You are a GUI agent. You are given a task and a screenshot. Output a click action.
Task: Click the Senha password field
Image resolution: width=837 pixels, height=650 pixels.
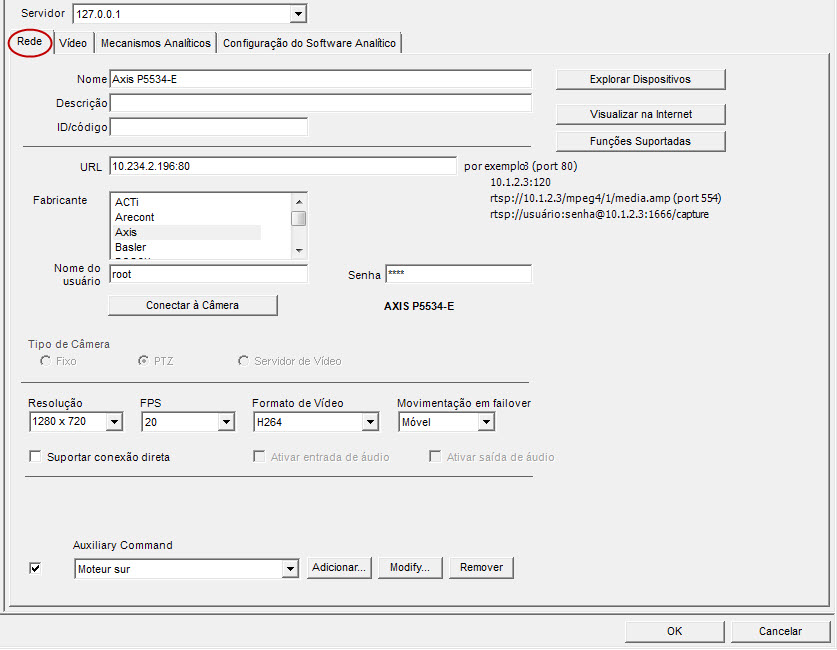click(x=459, y=274)
